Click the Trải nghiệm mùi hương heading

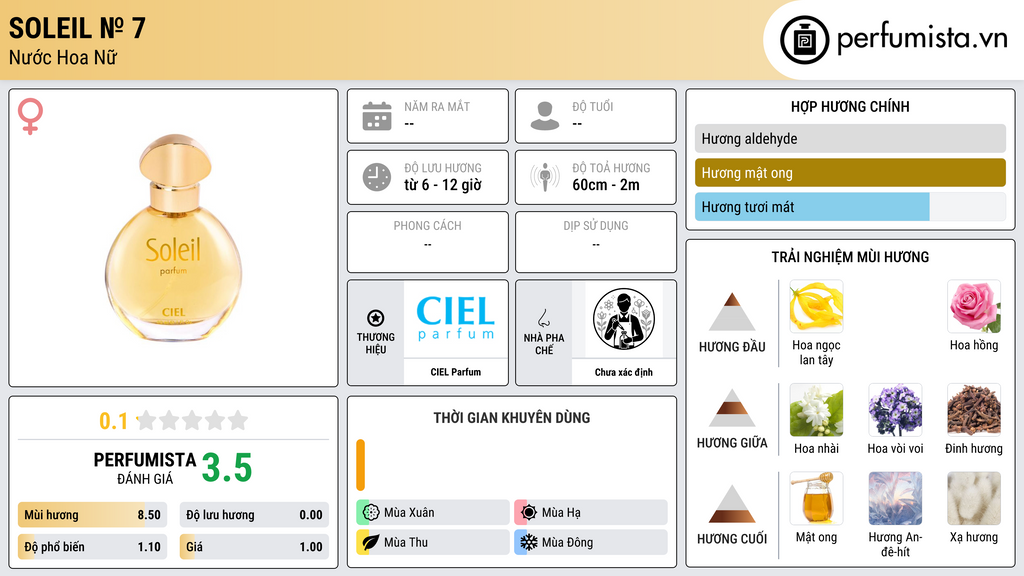coord(850,257)
